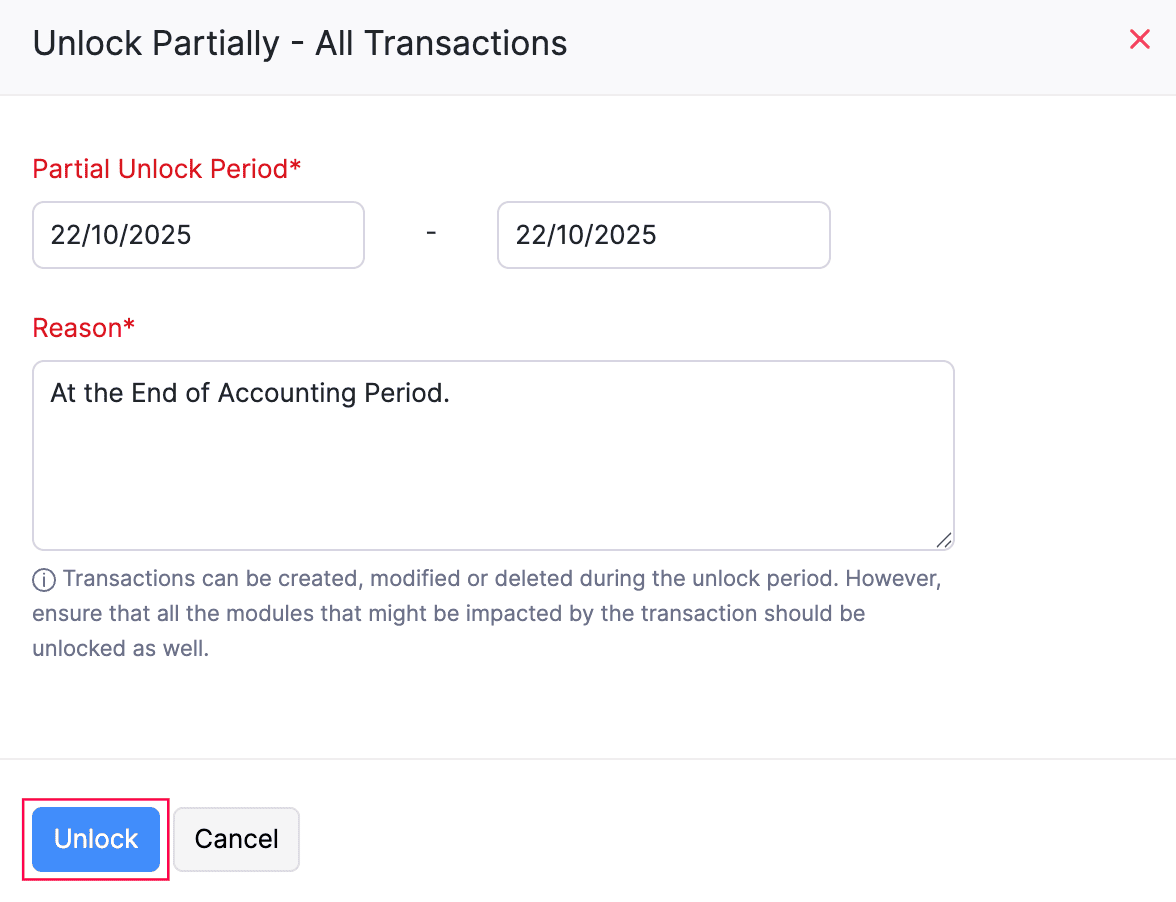Viewport: 1176px width, 902px height.
Task: Click the dialog header area
Action: pyautogui.click(x=588, y=43)
